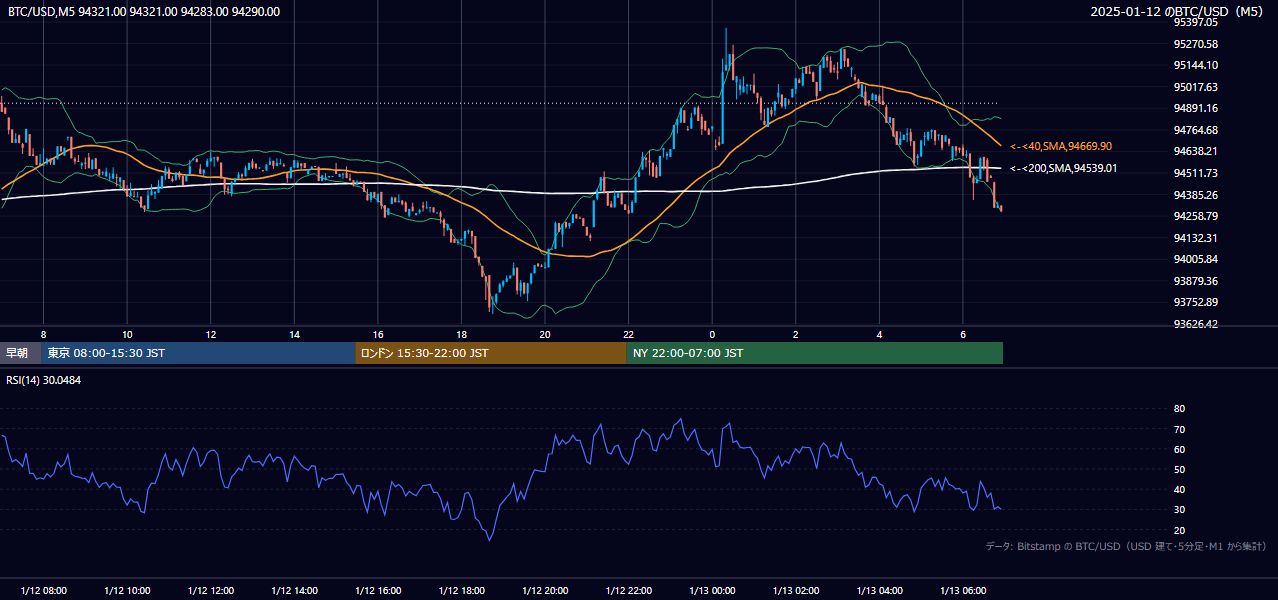Click RSI axis level 50
Screen dimensions: 1278x600
tap(1179, 469)
